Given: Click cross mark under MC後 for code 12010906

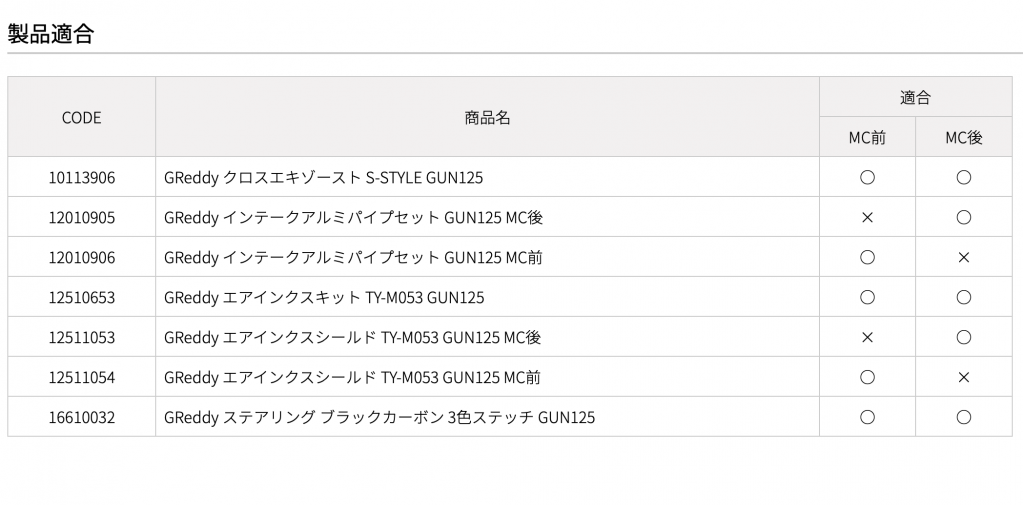Looking at the screenshot, I should 964,258.
